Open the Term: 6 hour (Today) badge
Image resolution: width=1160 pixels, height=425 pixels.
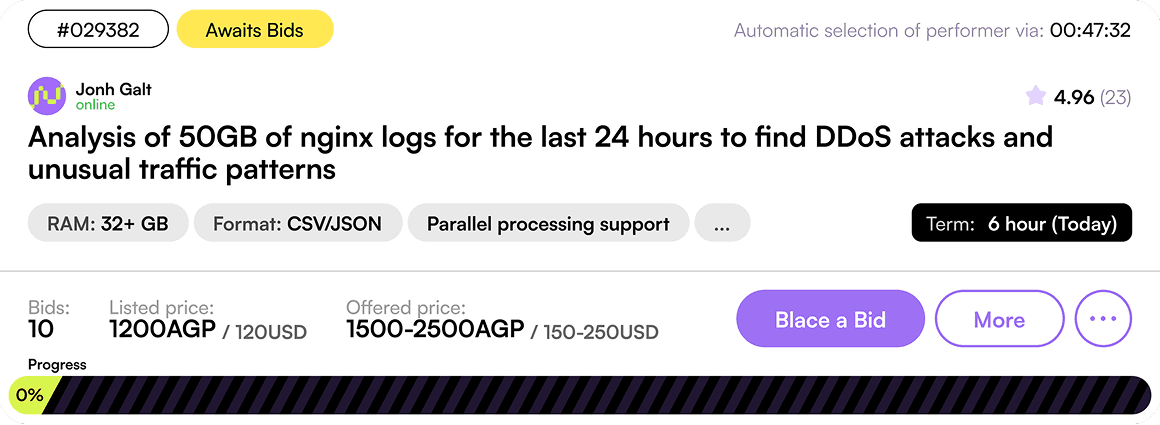point(1021,223)
